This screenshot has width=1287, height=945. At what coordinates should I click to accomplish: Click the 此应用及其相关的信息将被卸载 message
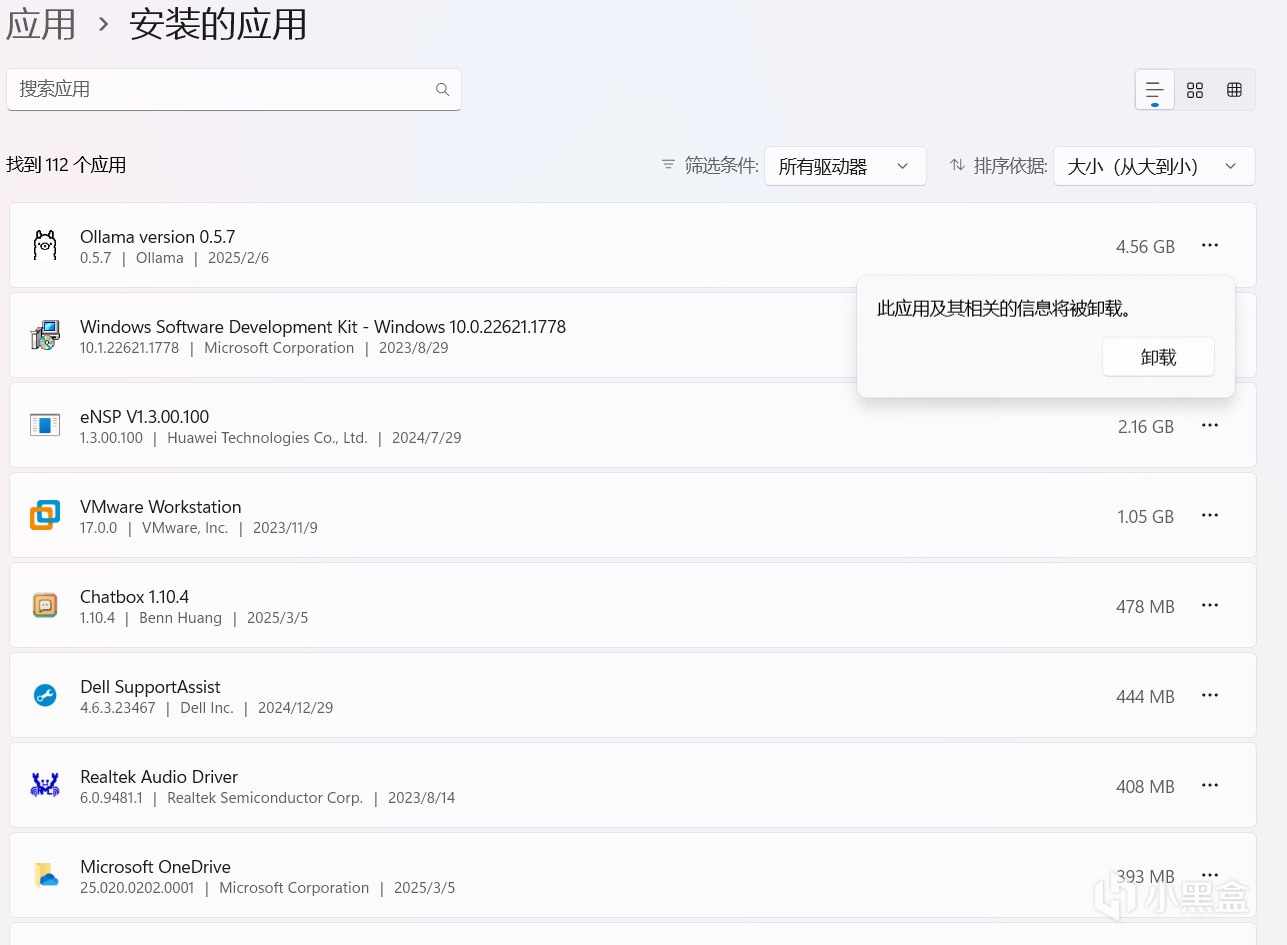tap(1004, 309)
